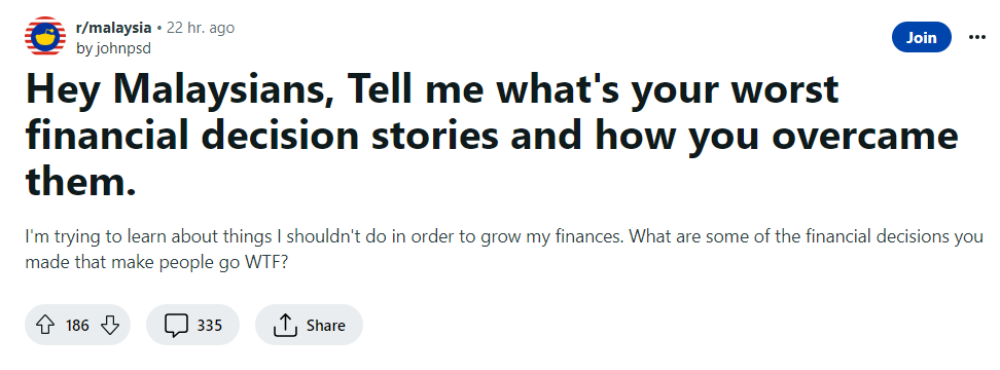
Task: Upvote the financial decision stories post
Action: pos(44,325)
